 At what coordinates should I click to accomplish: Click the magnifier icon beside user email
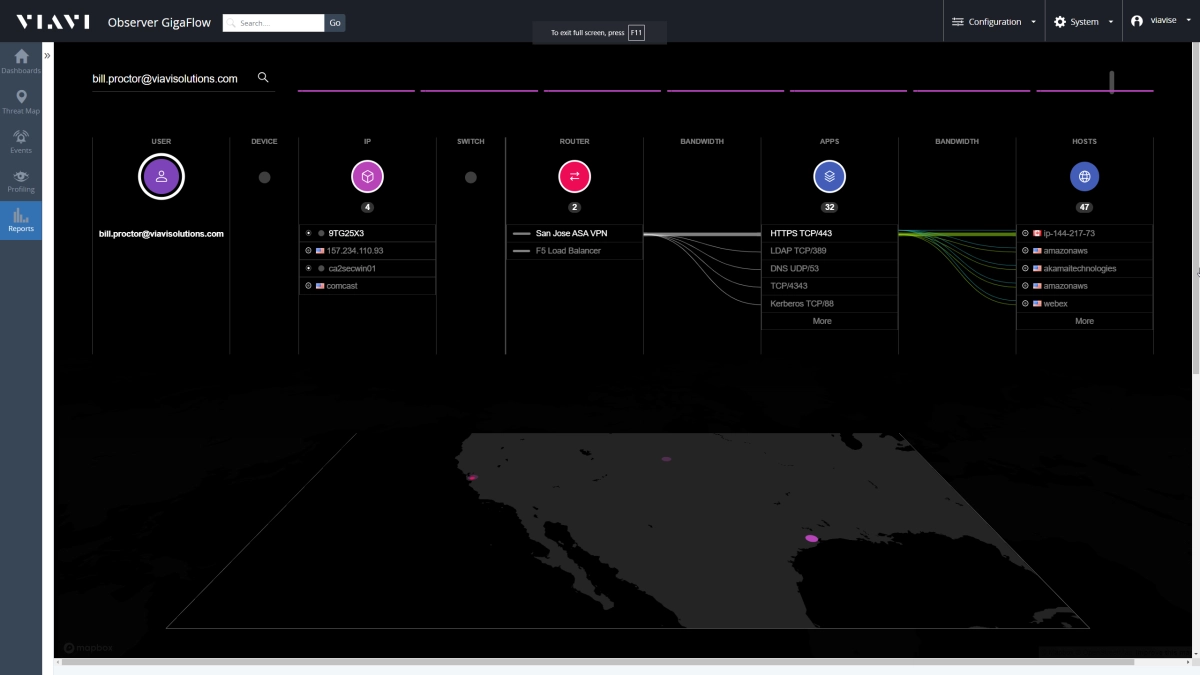pos(263,77)
